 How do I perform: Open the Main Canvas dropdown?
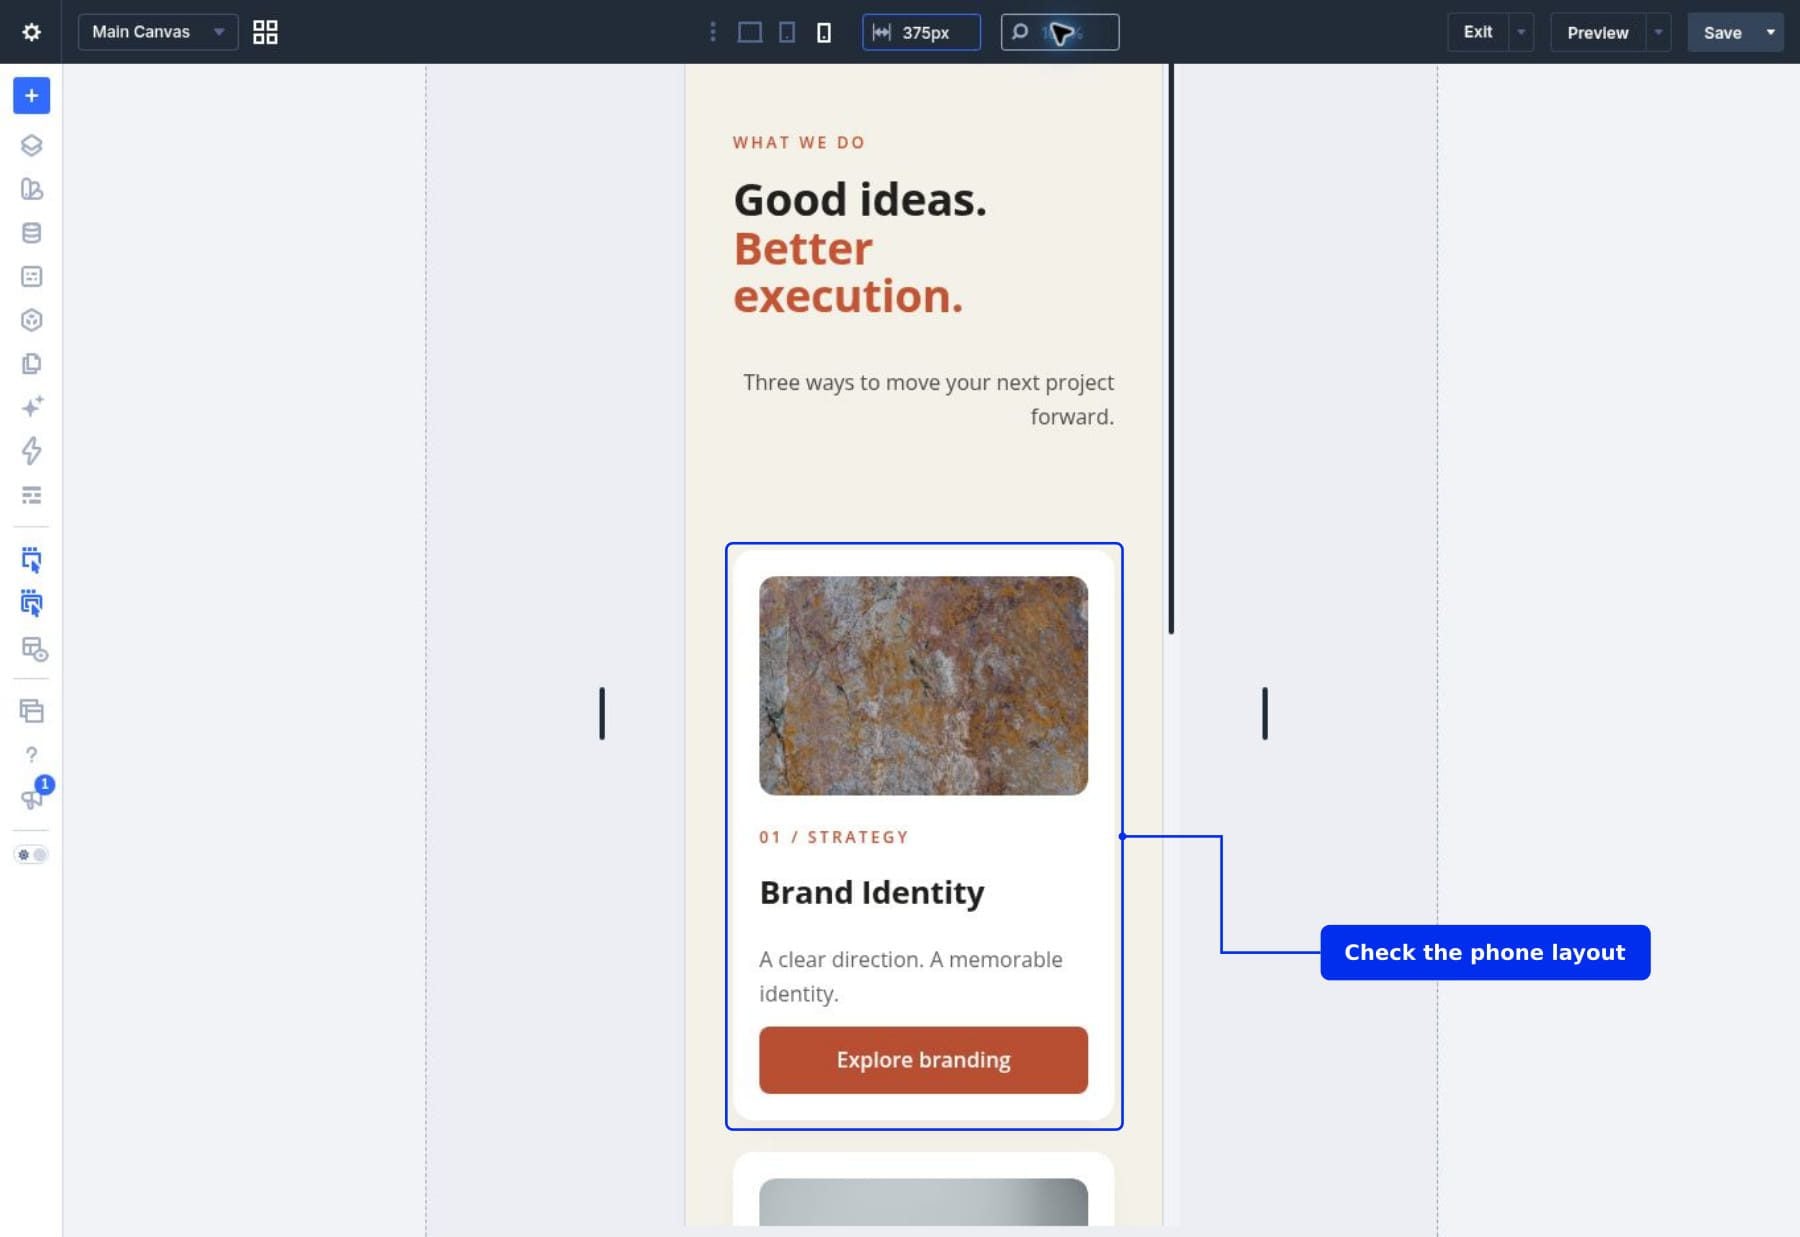point(158,32)
